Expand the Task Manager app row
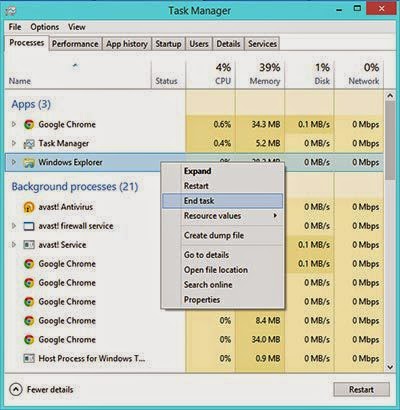The width and height of the screenshot is (400, 410). [14, 143]
